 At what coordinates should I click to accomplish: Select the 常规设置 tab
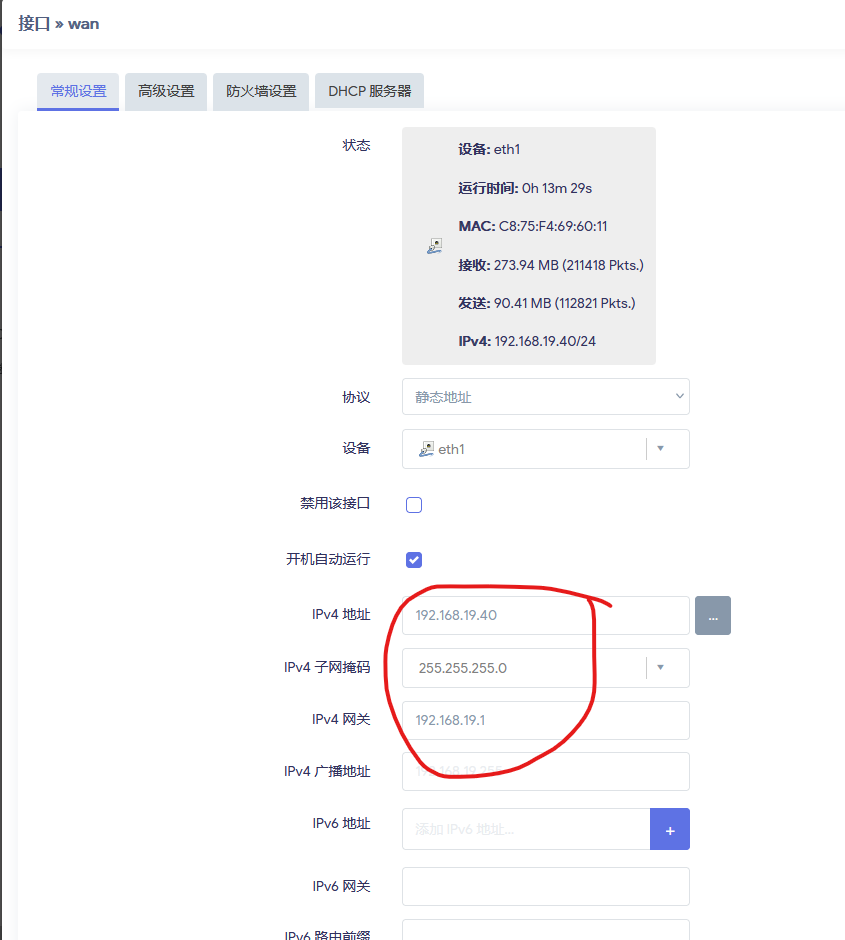point(78,91)
